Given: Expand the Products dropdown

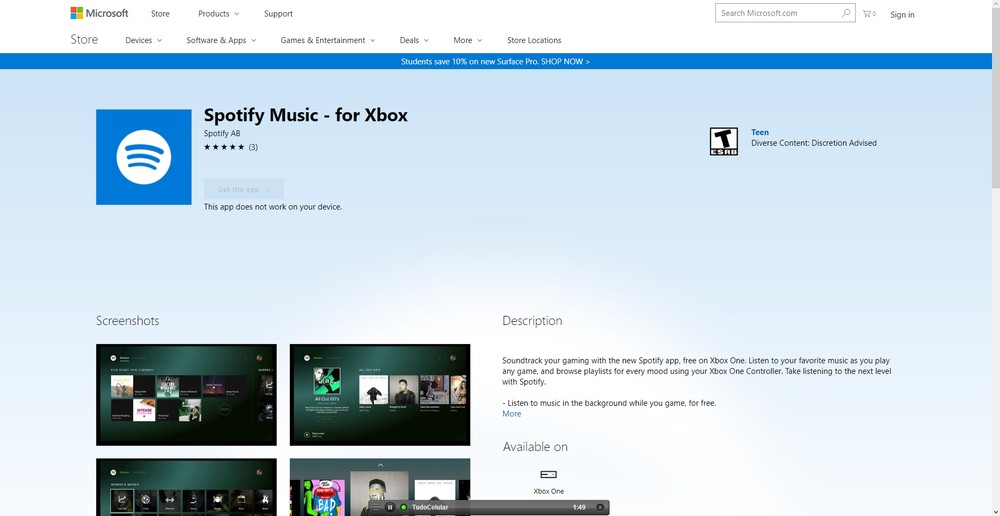Looking at the screenshot, I should pyautogui.click(x=218, y=13).
